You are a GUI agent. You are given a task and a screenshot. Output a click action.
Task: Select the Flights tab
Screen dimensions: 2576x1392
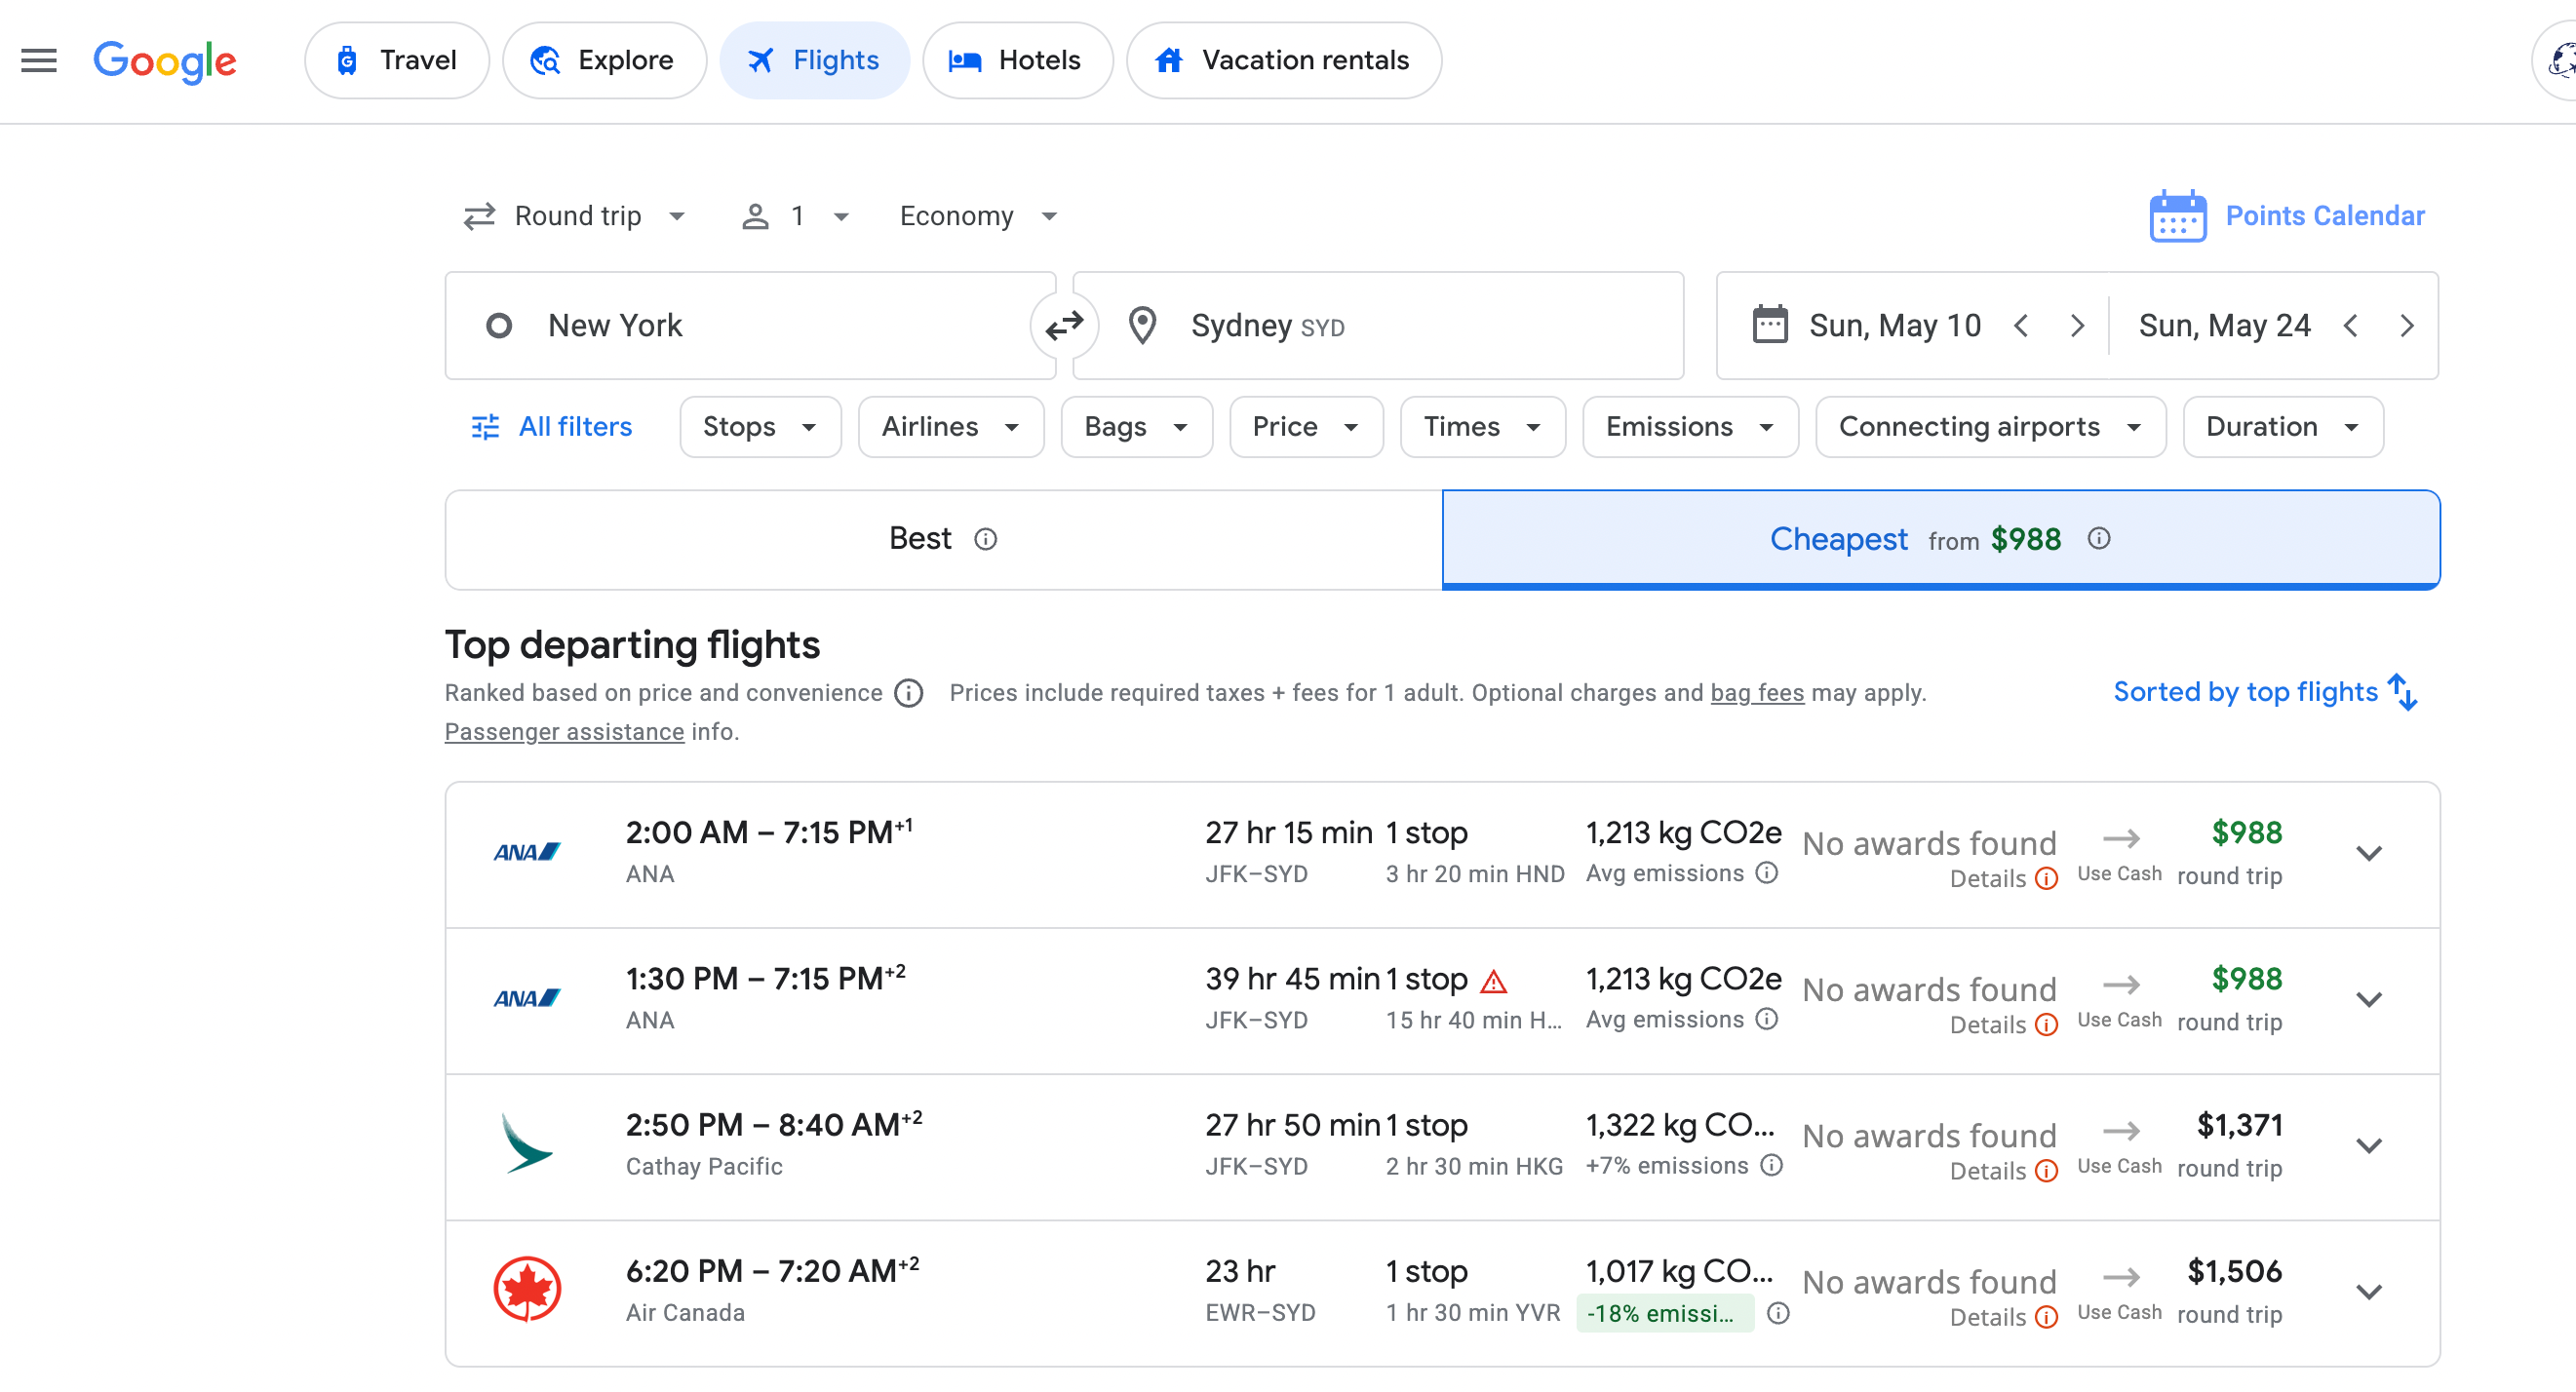(x=814, y=61)
